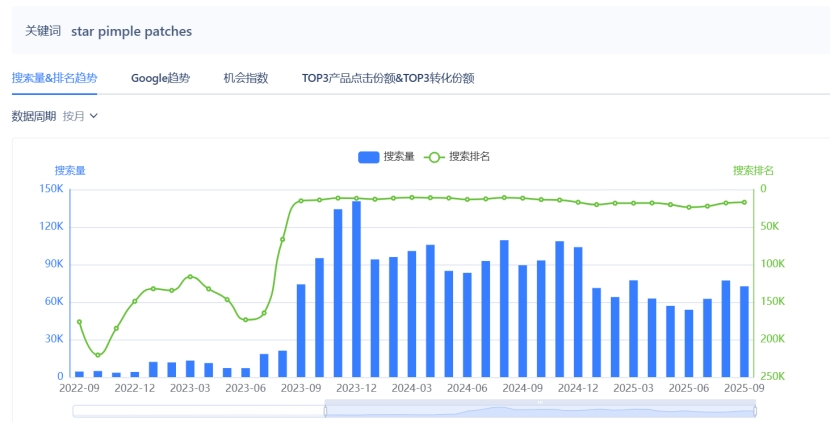Select the 搜索量&排名趋势 tab

pyautogui.click(x=54, y=78)
